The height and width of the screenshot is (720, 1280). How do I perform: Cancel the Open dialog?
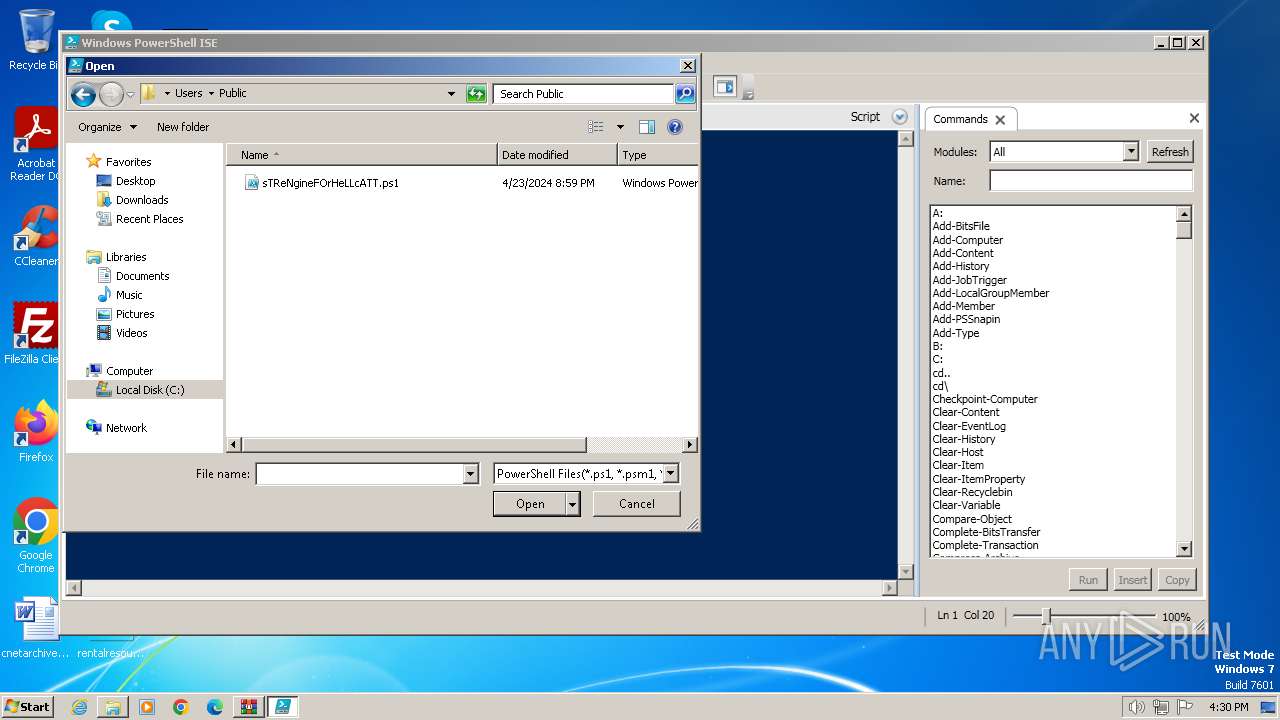point(637,504)
